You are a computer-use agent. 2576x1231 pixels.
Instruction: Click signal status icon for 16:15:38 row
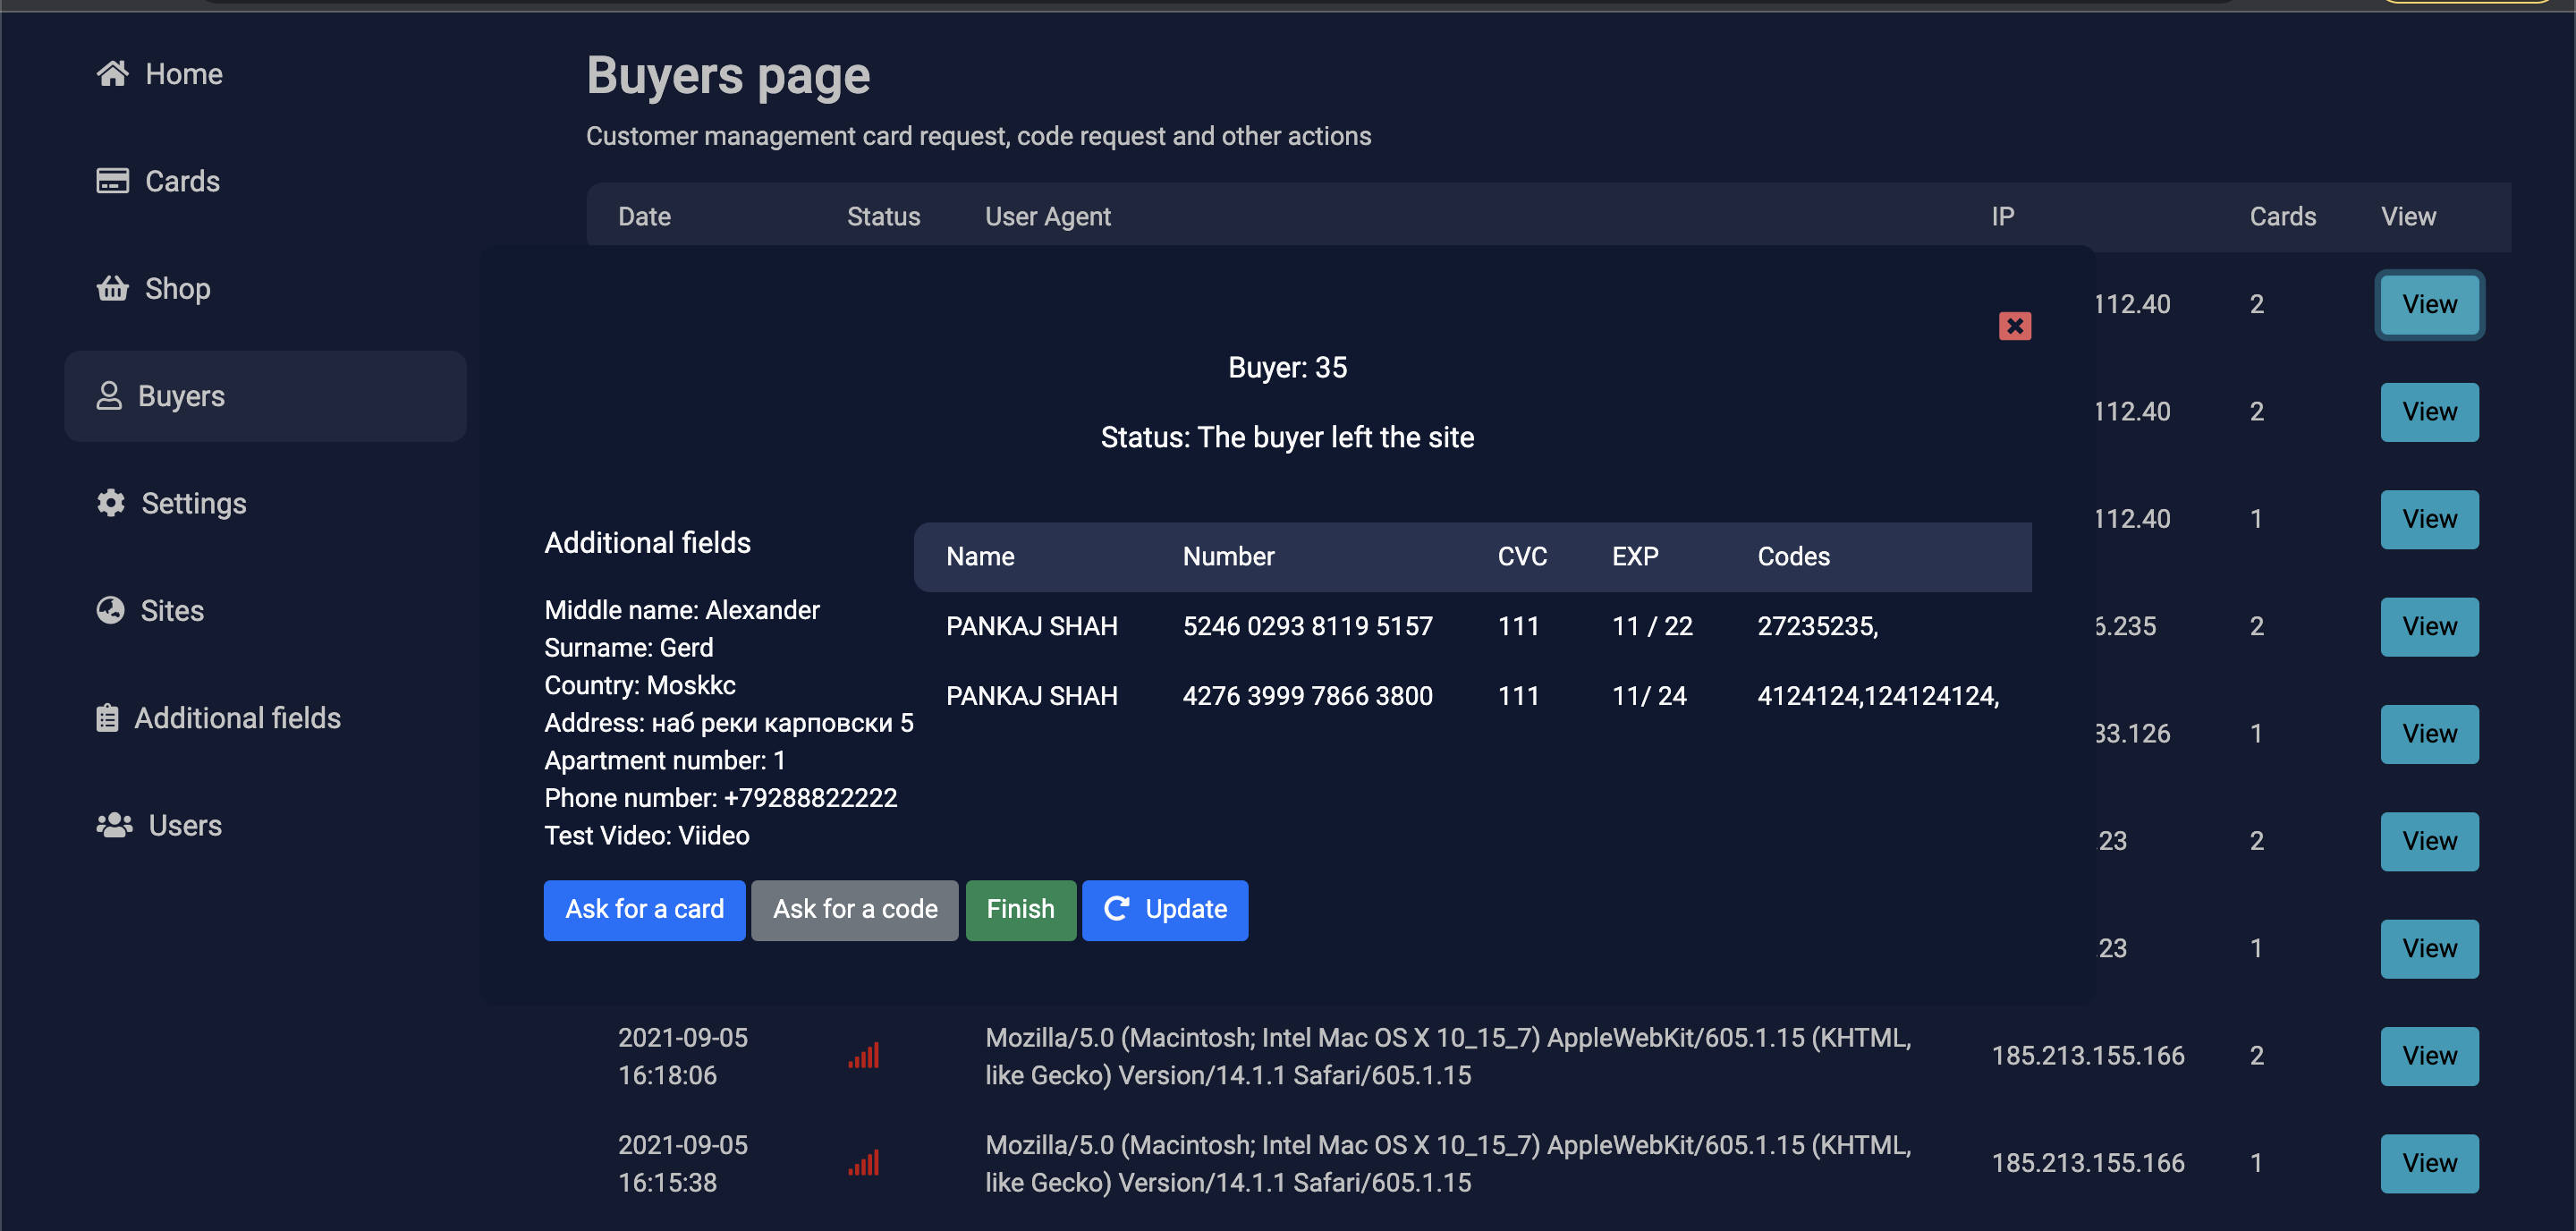coord(864,1162)
